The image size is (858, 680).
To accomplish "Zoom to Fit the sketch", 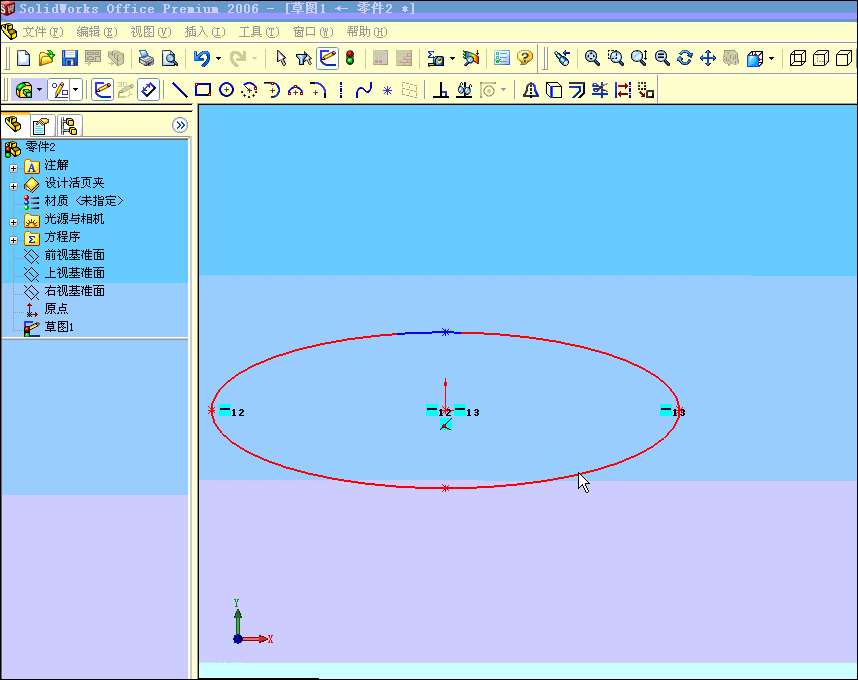I will point(592,58).
